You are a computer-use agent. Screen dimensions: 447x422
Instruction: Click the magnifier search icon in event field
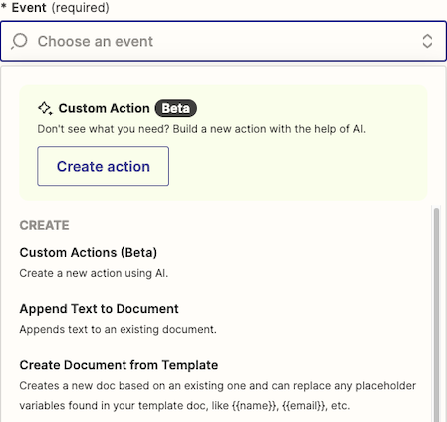click(19, 41)
